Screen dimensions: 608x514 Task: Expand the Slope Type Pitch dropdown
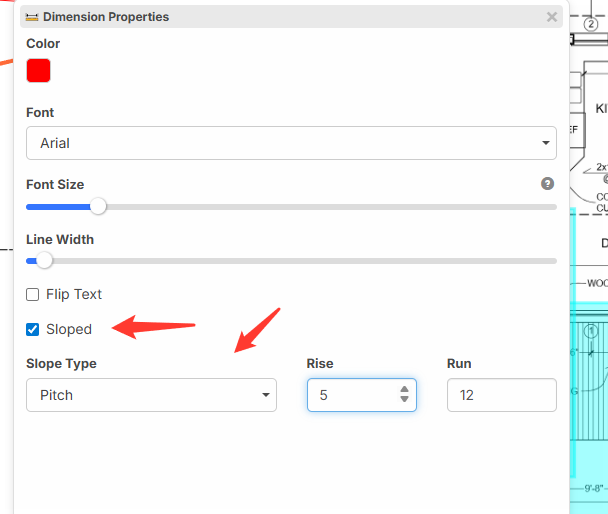pyautogui.click(x=151, y=395)
